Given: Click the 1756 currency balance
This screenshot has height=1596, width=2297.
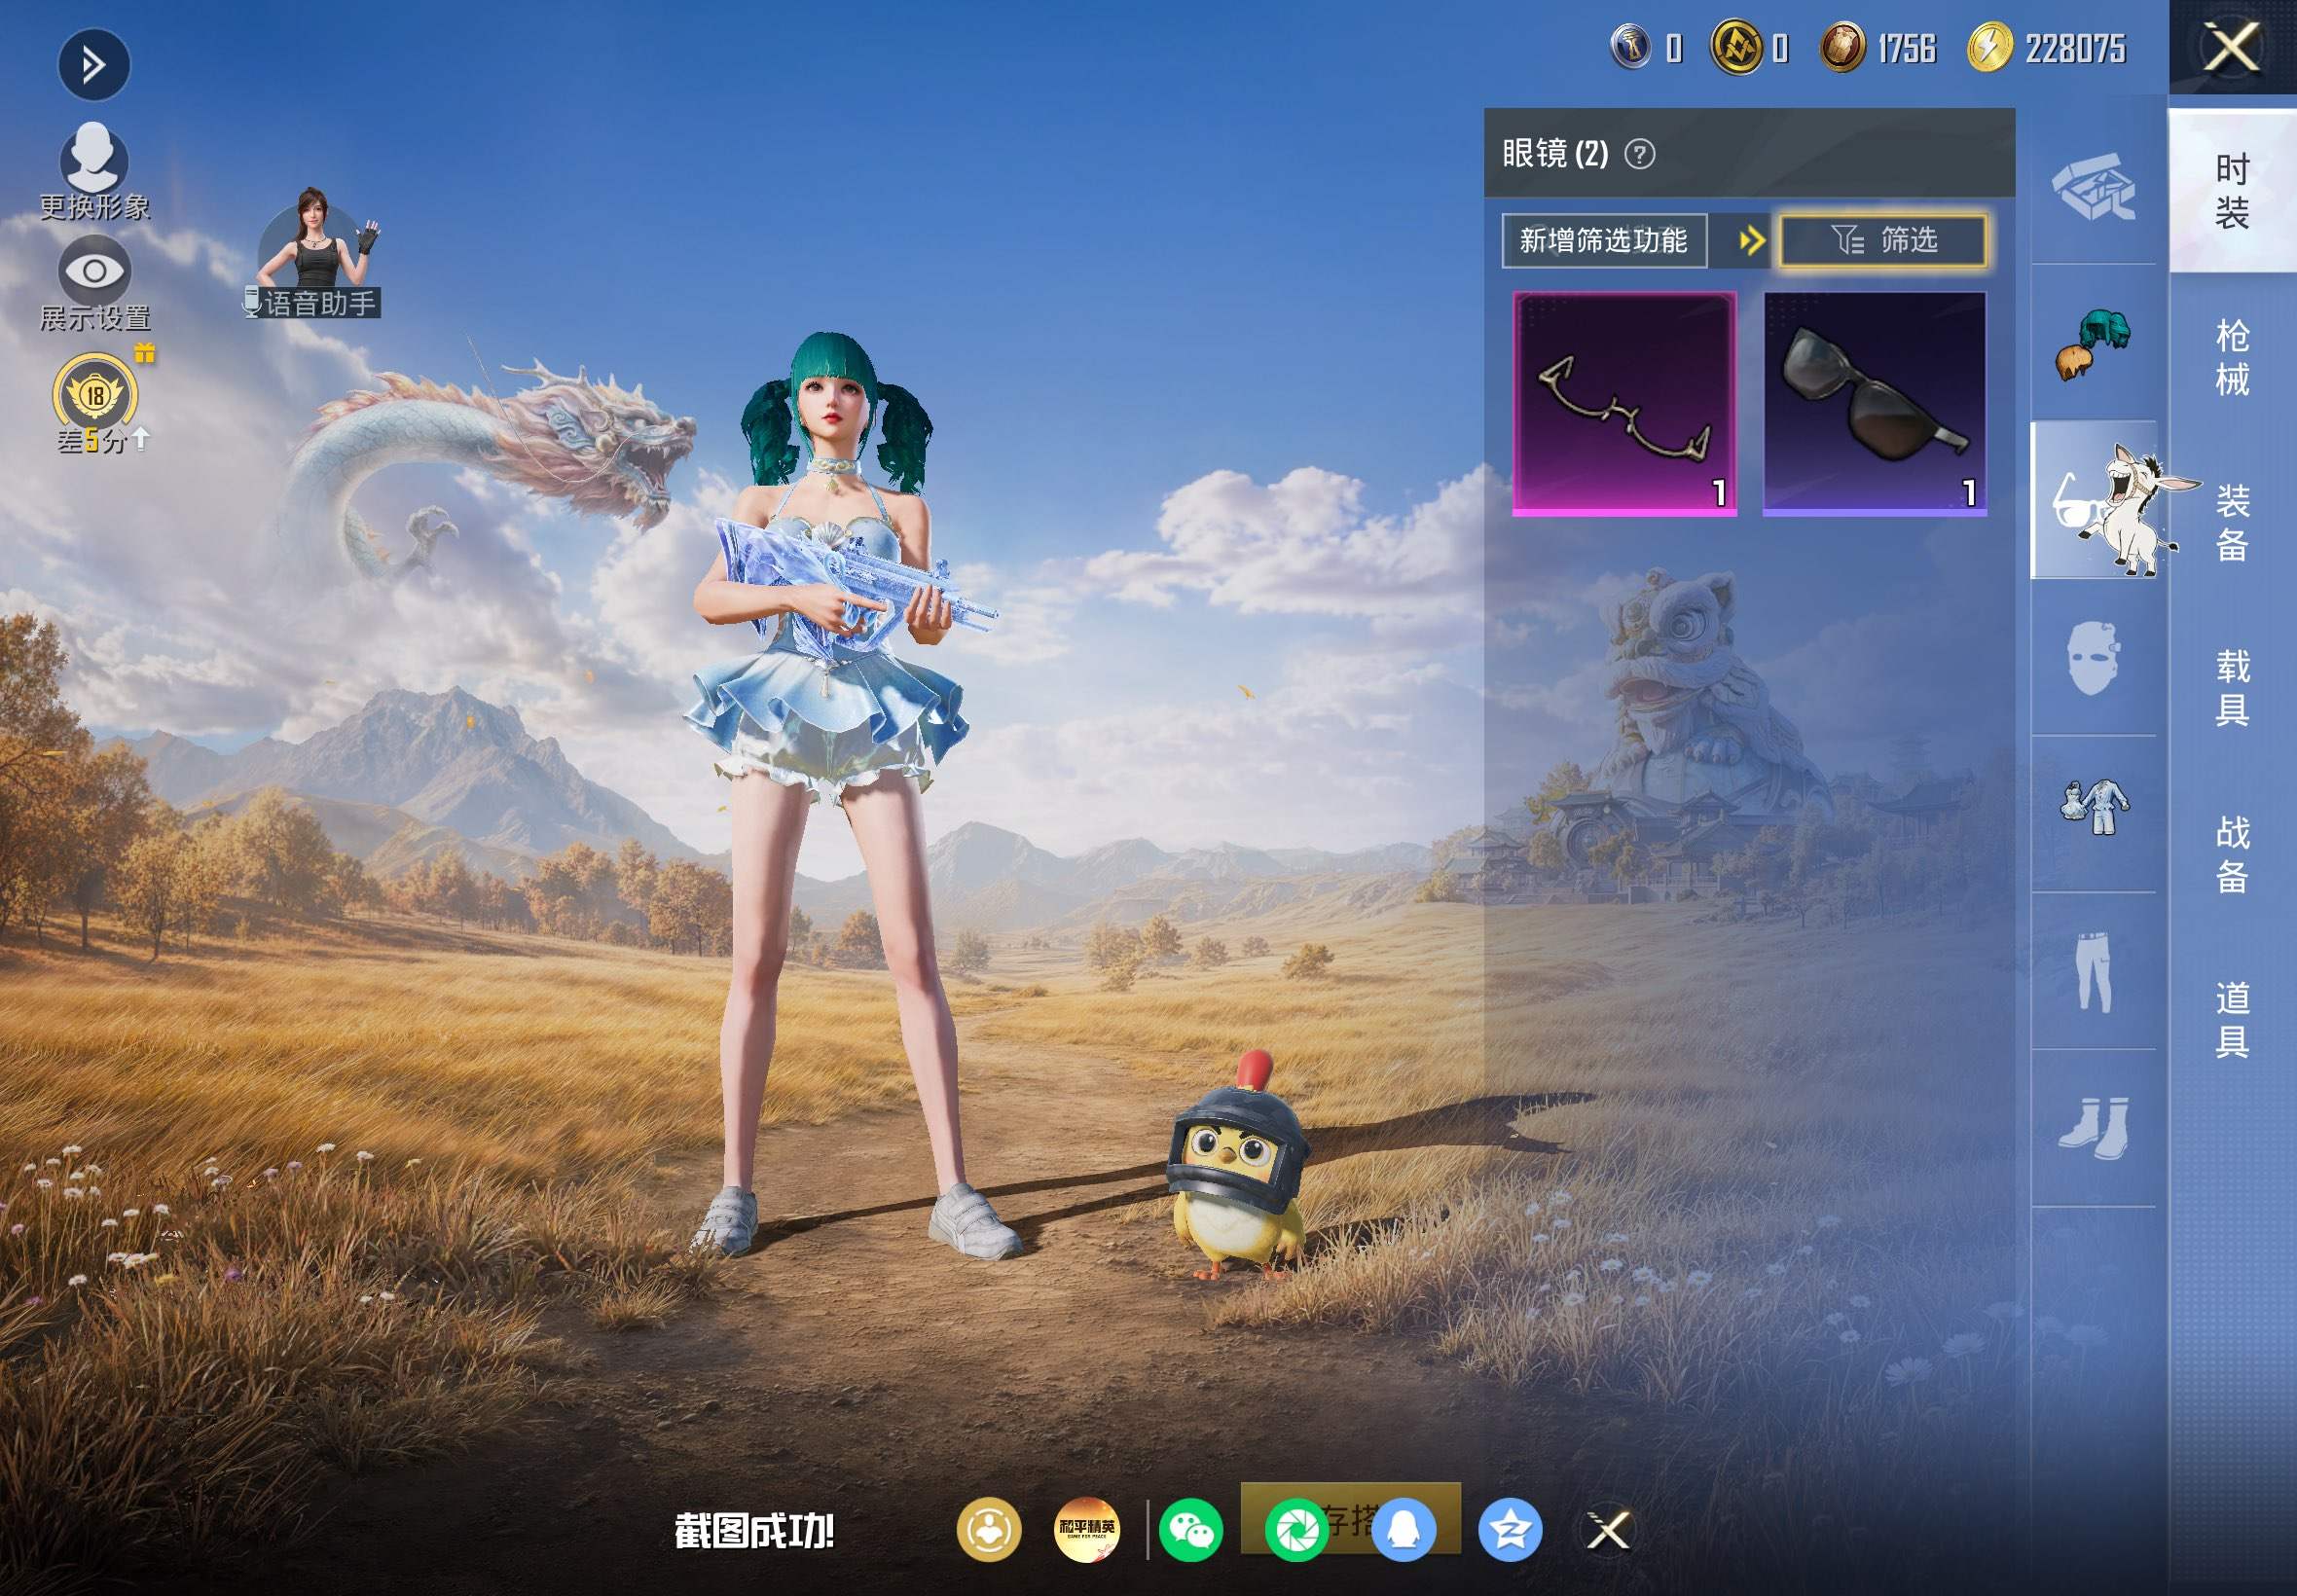Looking at the screenshot, I should (1907, 48).
